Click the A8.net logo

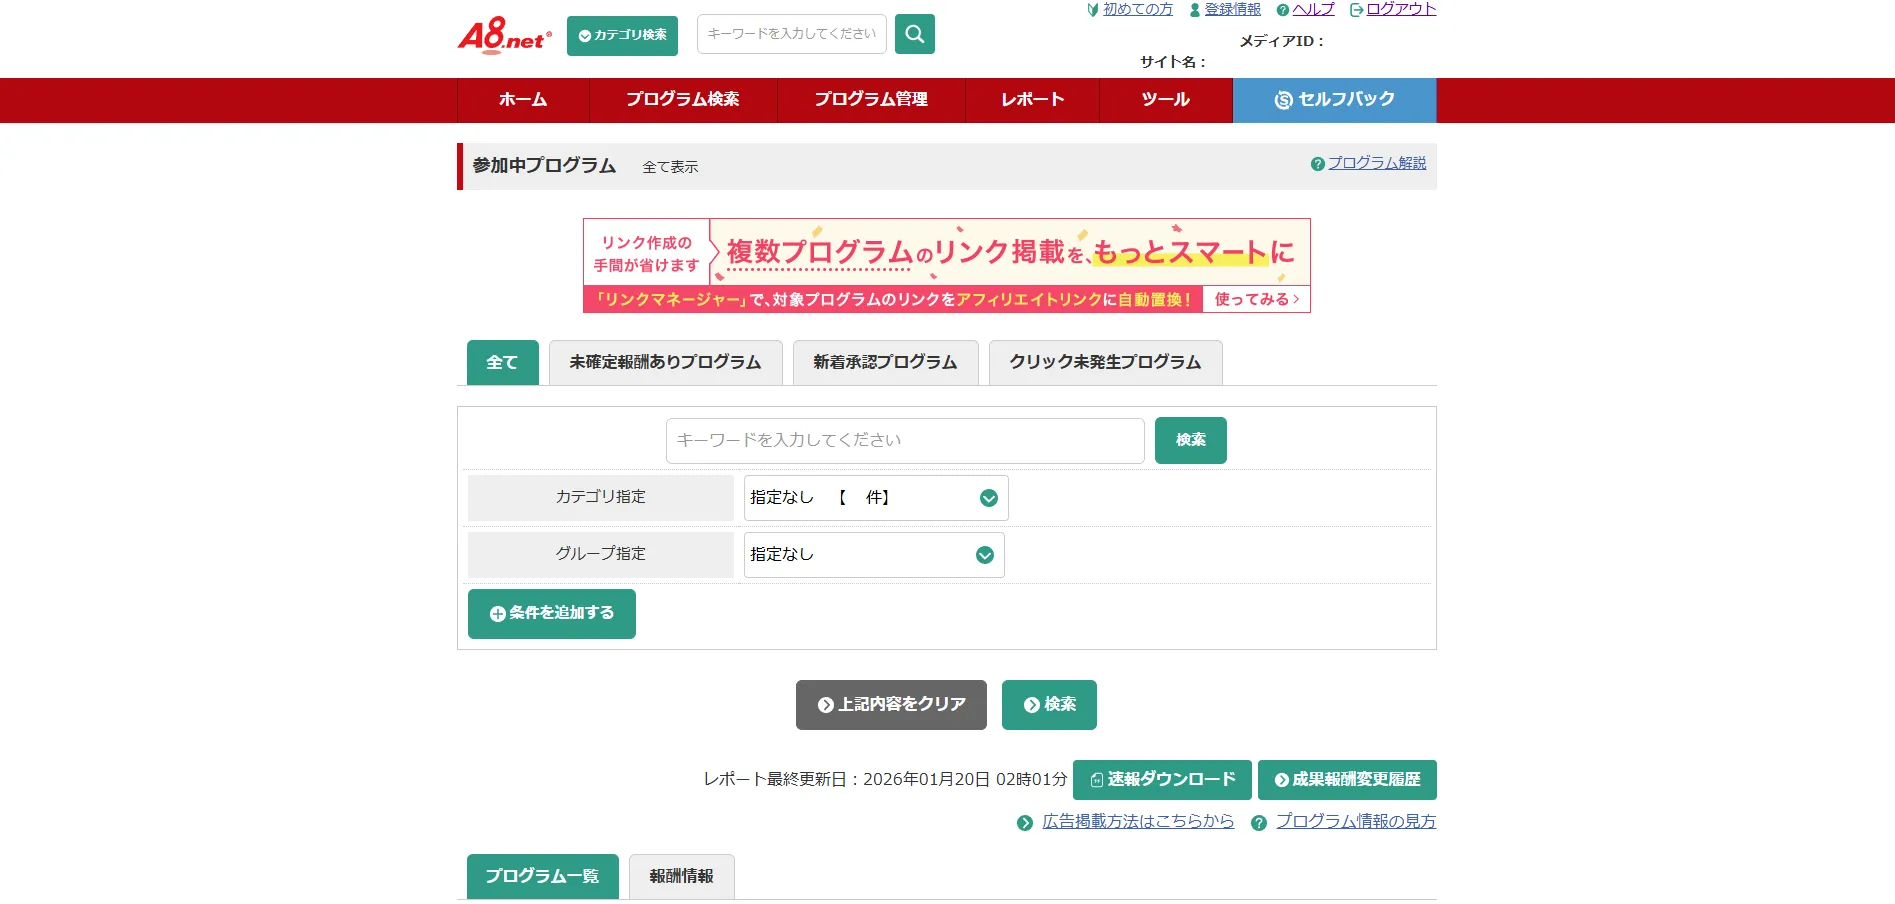click(x=504, y=35)
